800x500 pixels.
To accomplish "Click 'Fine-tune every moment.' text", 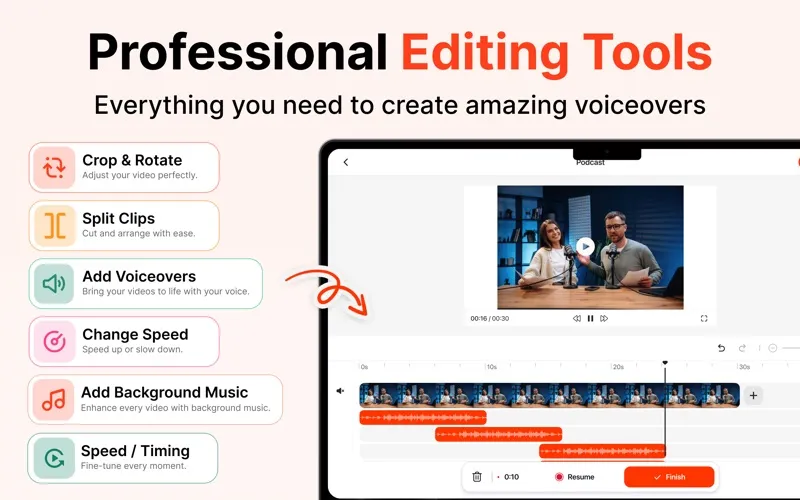I will click(134, 466).
